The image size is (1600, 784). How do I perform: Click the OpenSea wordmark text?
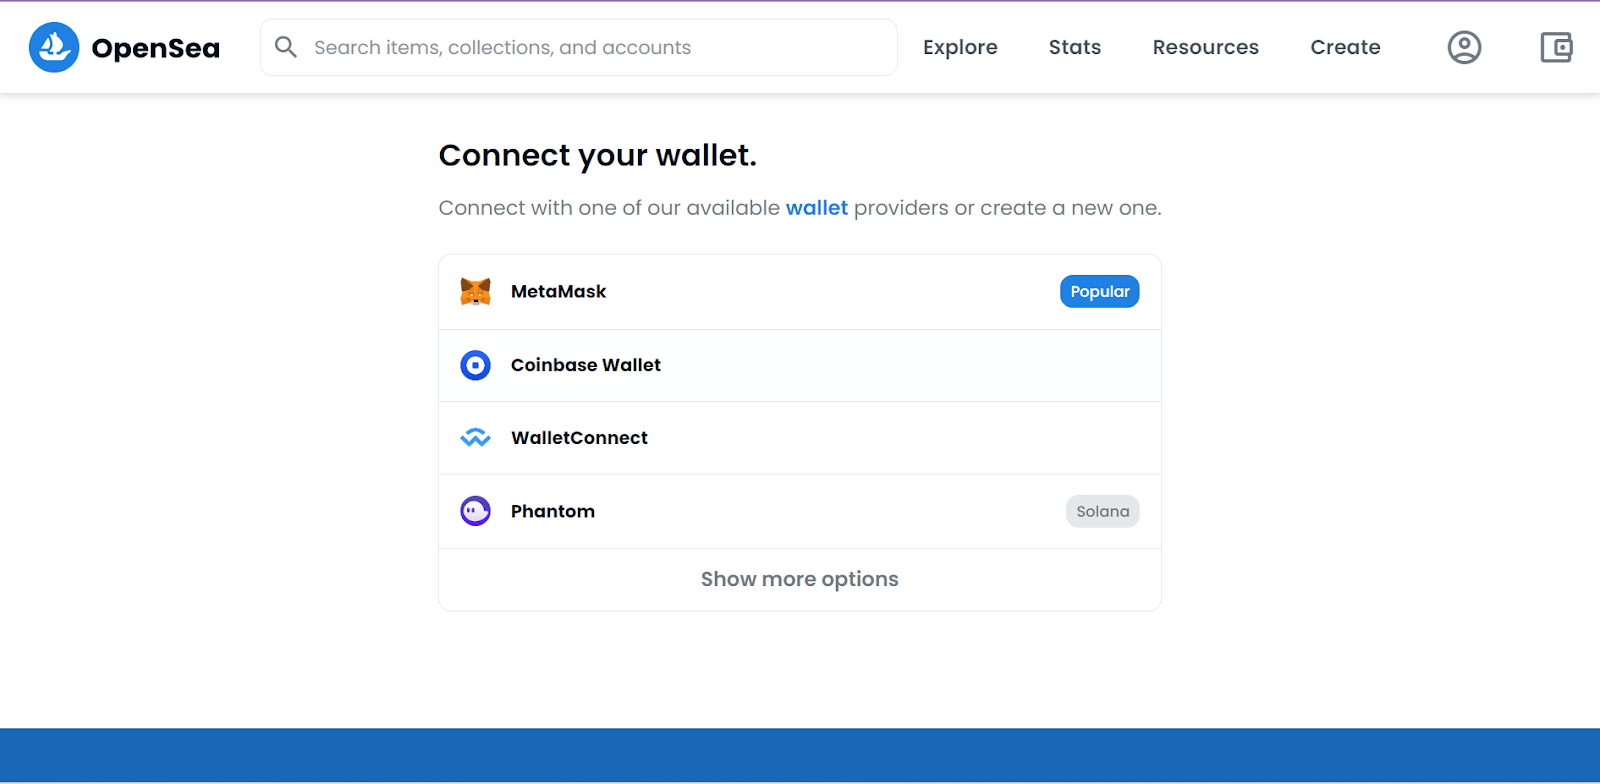(156, 48)
